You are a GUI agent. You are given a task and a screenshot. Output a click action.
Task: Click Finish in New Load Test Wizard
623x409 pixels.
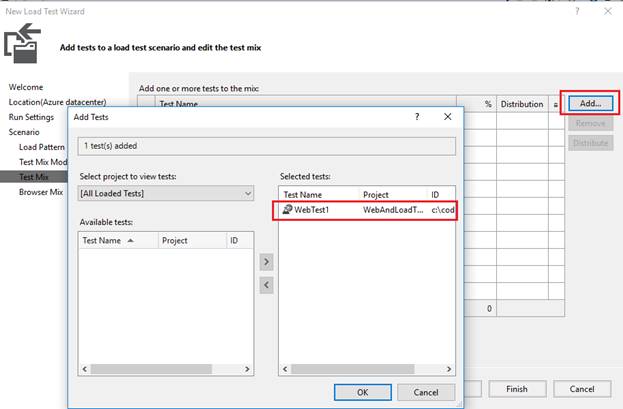517,389
